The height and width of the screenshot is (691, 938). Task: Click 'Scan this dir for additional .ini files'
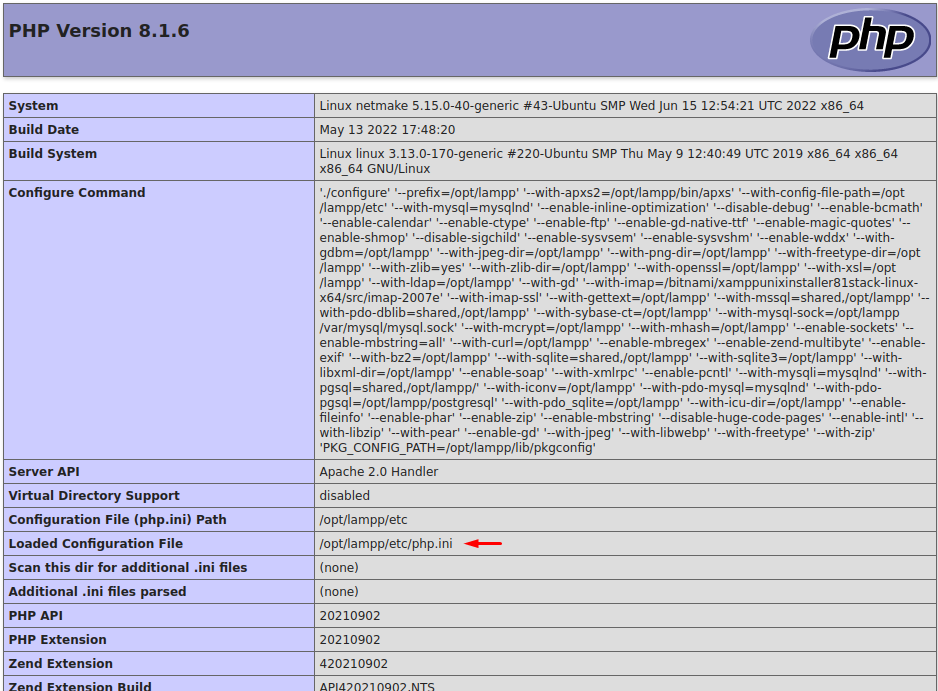click(x=127, y=567)
